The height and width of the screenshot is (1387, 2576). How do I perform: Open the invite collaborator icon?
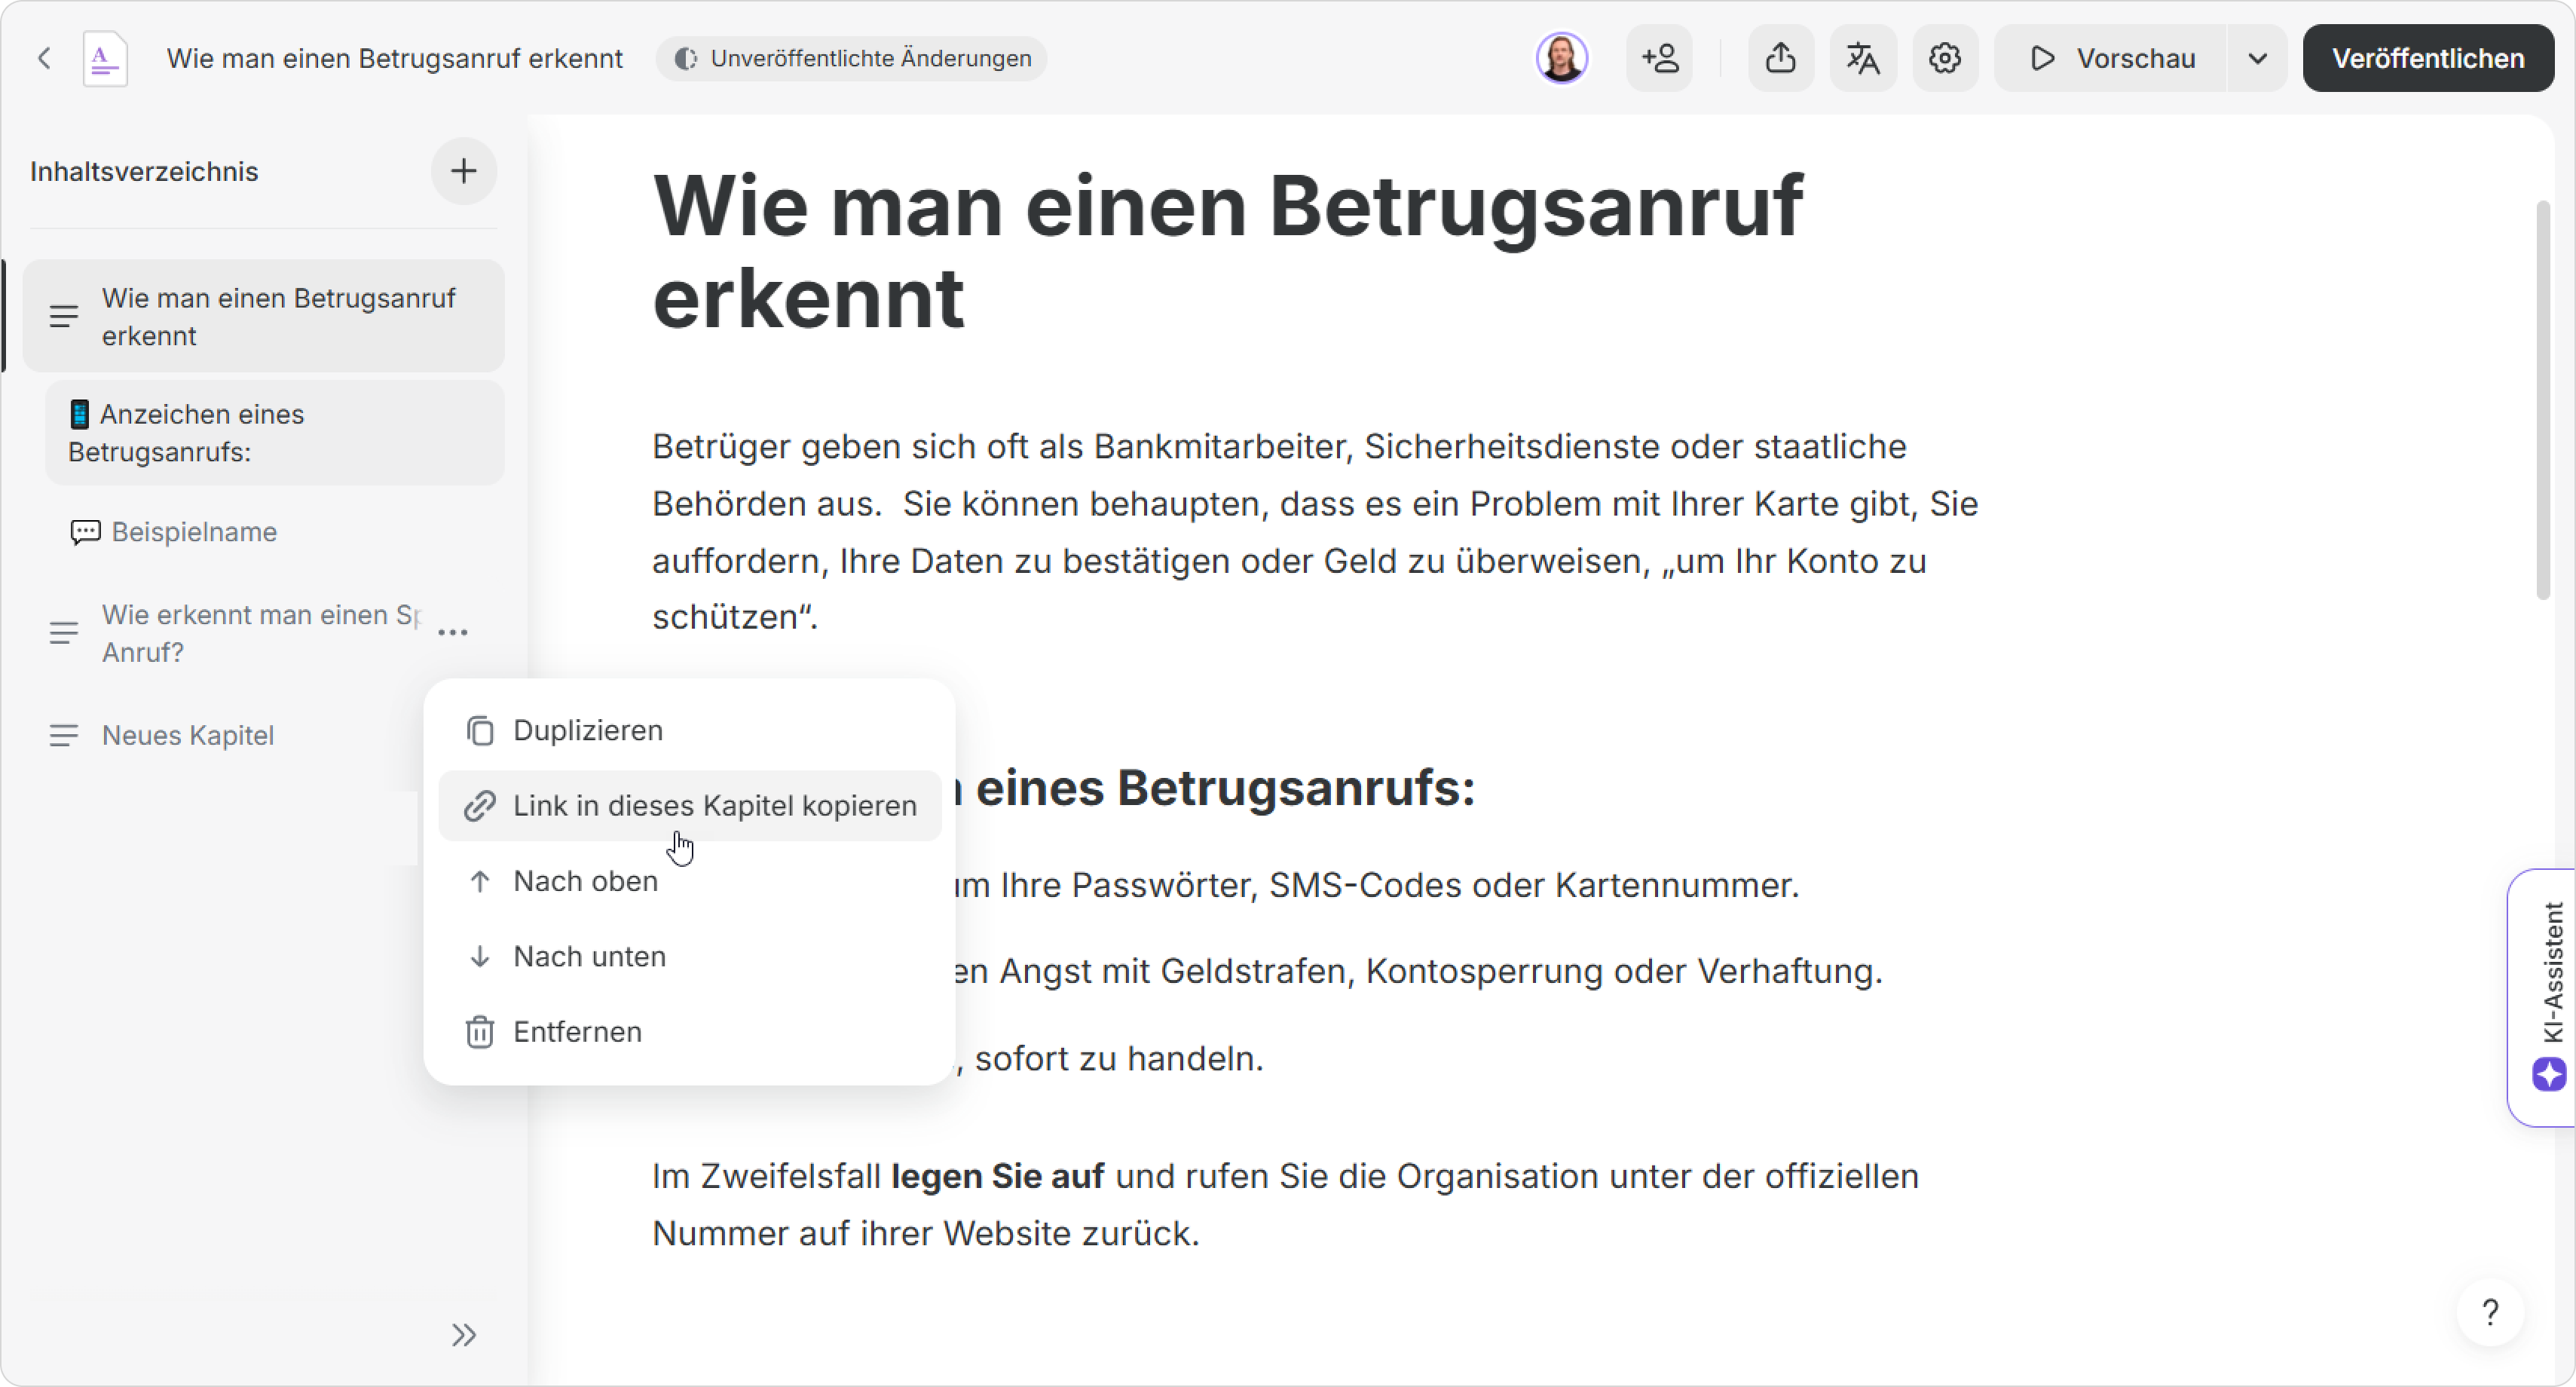pyautogui.click(x=1660, y=58)
